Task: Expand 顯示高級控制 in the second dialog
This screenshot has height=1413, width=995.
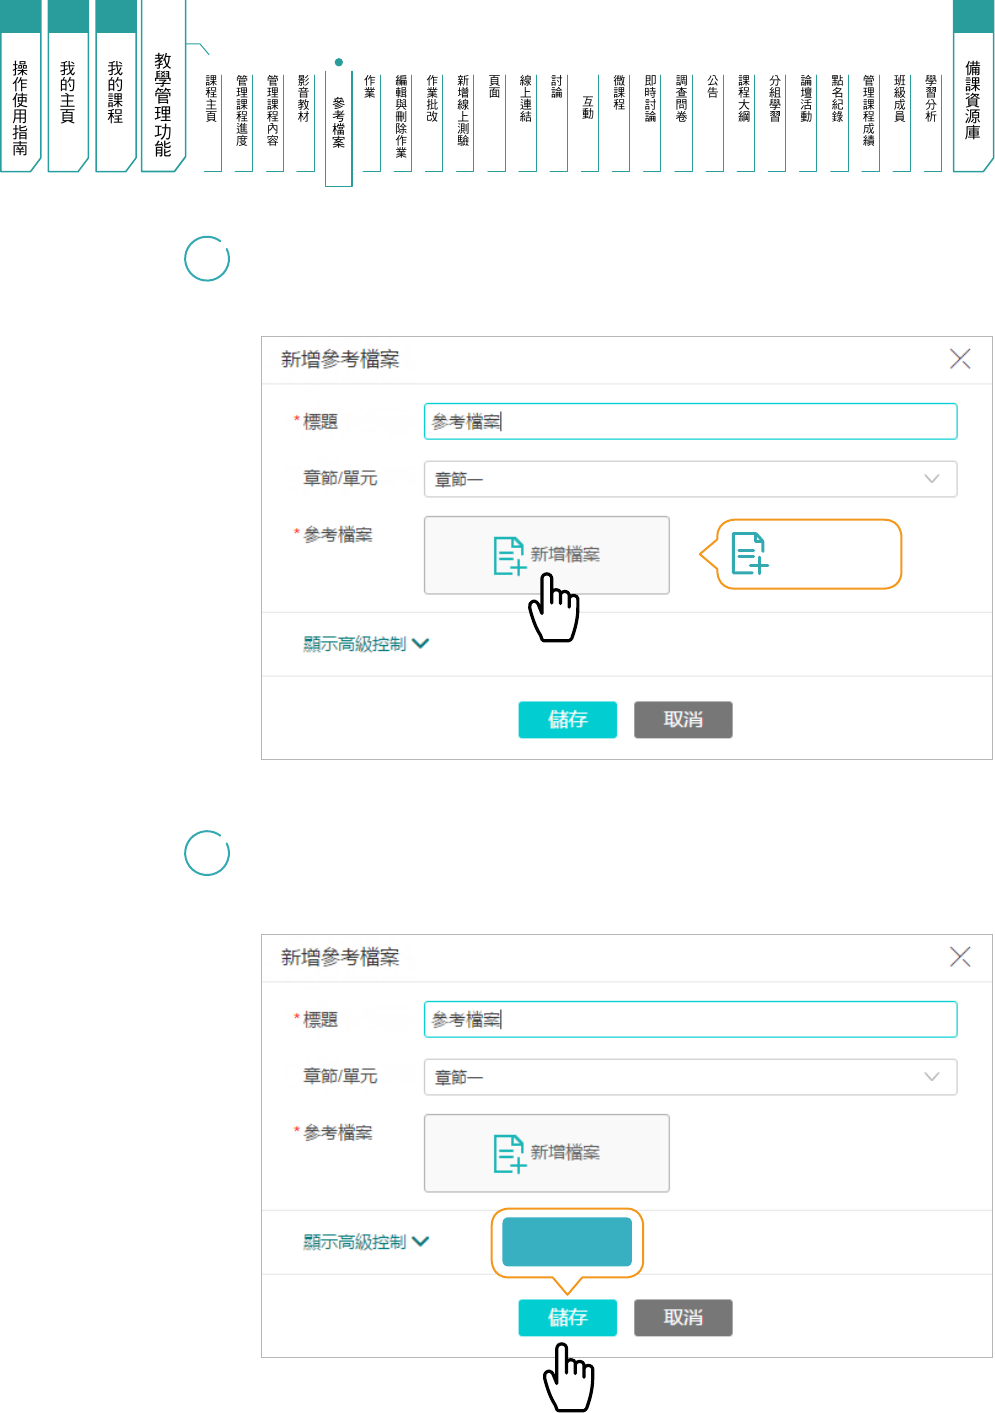Action: (x=366, y=1242)
